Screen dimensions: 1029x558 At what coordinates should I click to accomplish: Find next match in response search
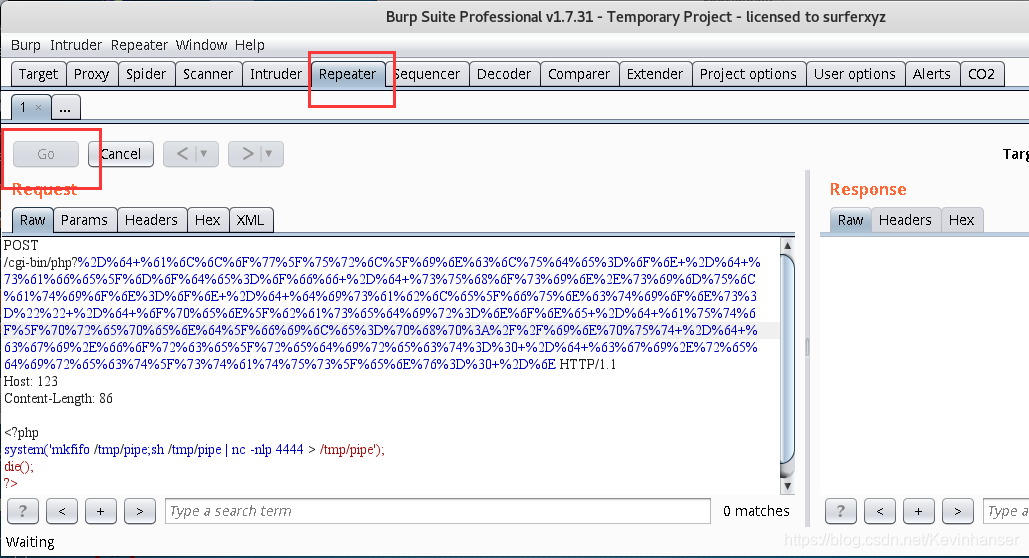tap(957, 511)
